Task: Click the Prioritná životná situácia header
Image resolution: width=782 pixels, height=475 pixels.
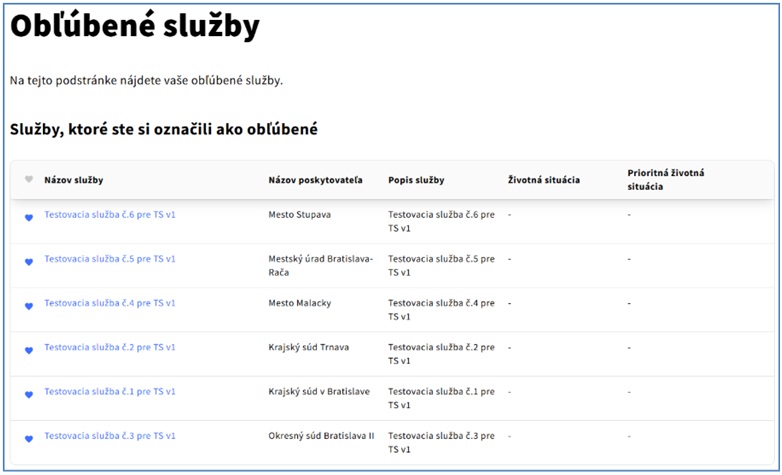Action: pos(666,180)
